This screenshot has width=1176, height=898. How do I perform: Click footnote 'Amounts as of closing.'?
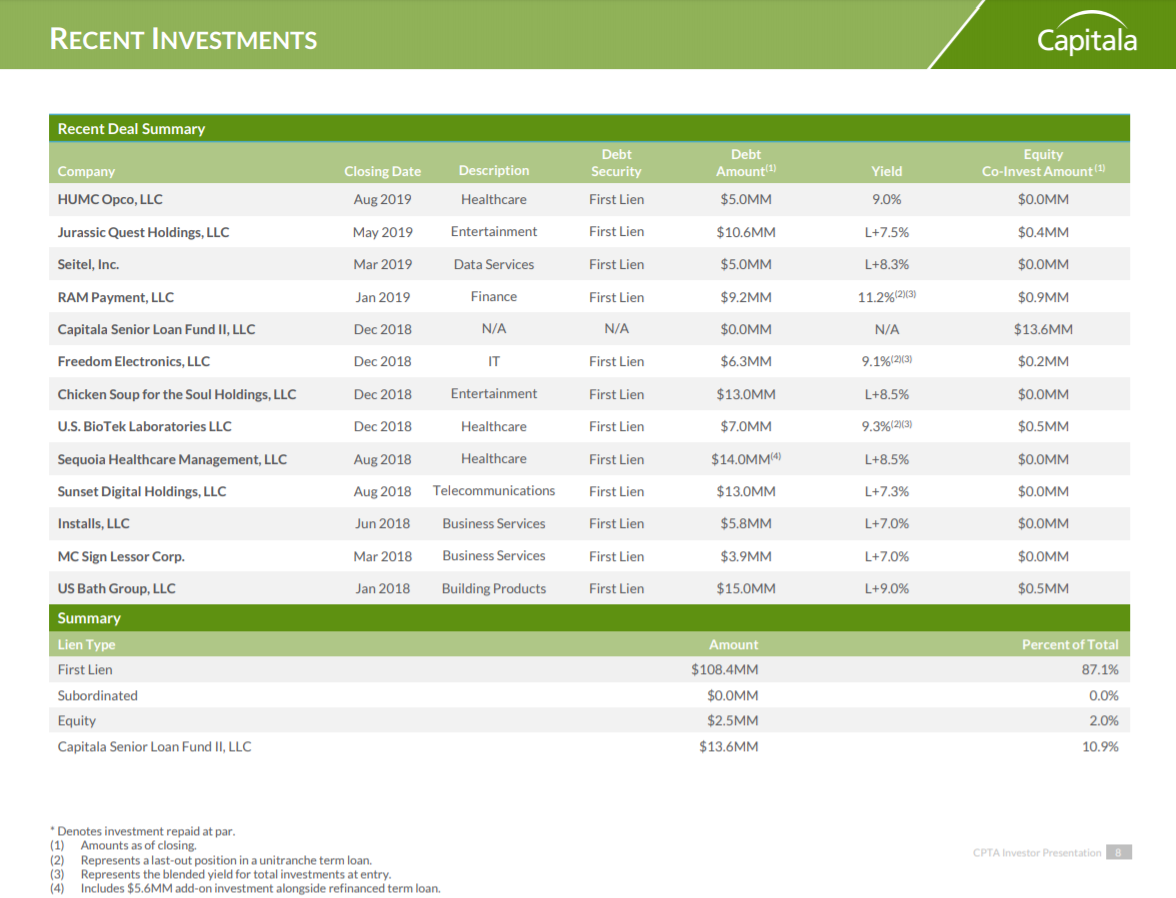pyautogui.click(x=139, y=845)
